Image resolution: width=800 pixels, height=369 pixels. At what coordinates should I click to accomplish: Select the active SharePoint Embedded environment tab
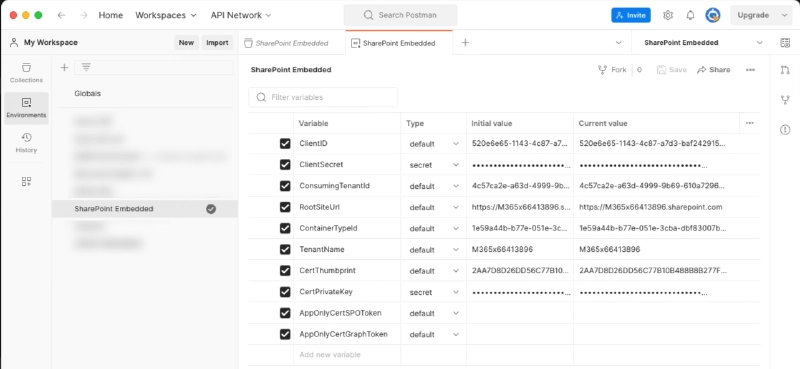pos(398,43)
